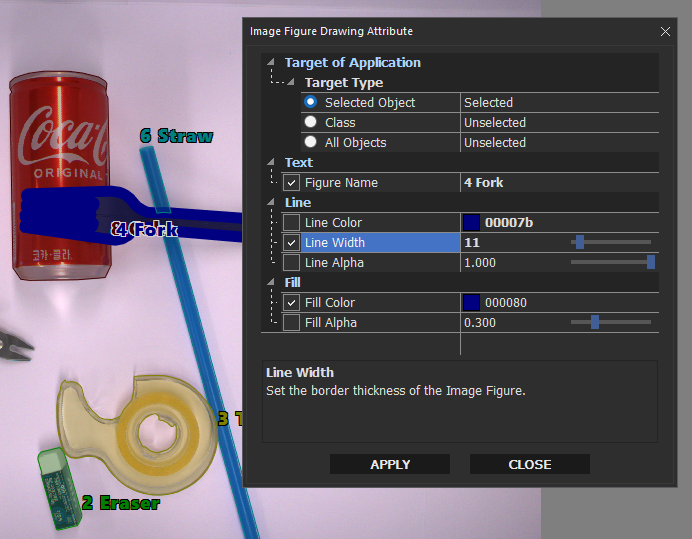Pick the All Objects radio option
692x539 pixels.
pos(311,142)
